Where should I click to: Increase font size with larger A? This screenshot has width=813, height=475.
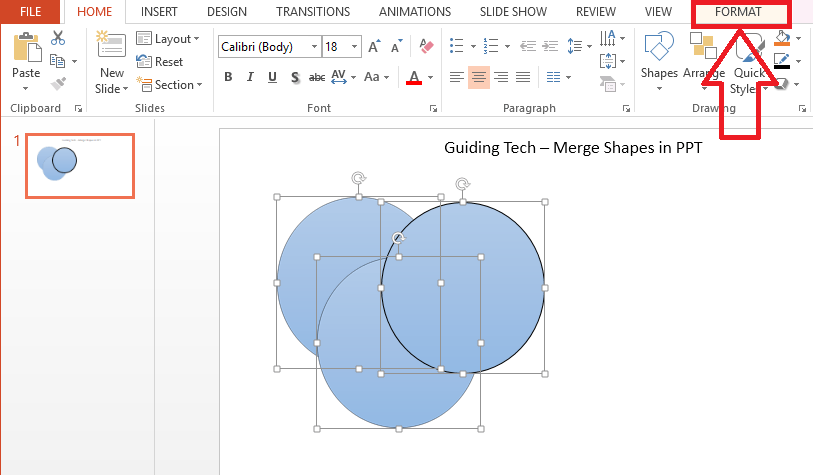click(374, 47)
